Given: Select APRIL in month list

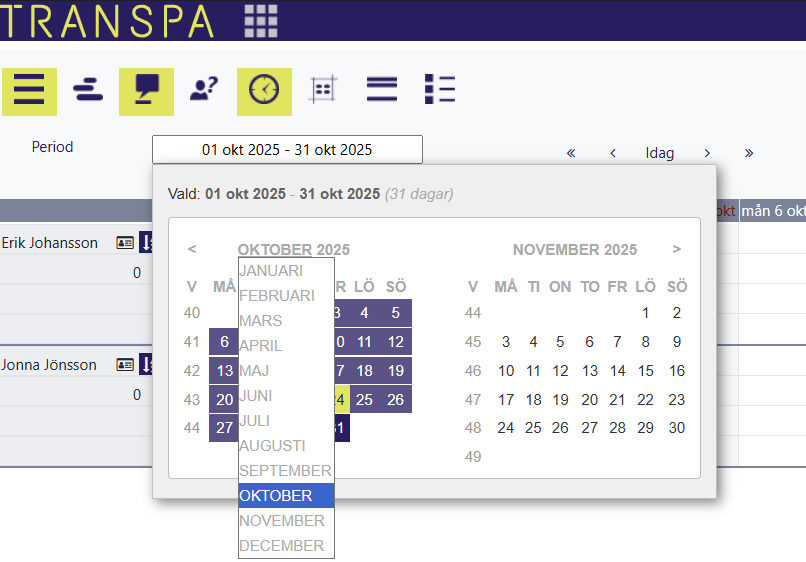Looking at the screenshot, I should 286,346.
